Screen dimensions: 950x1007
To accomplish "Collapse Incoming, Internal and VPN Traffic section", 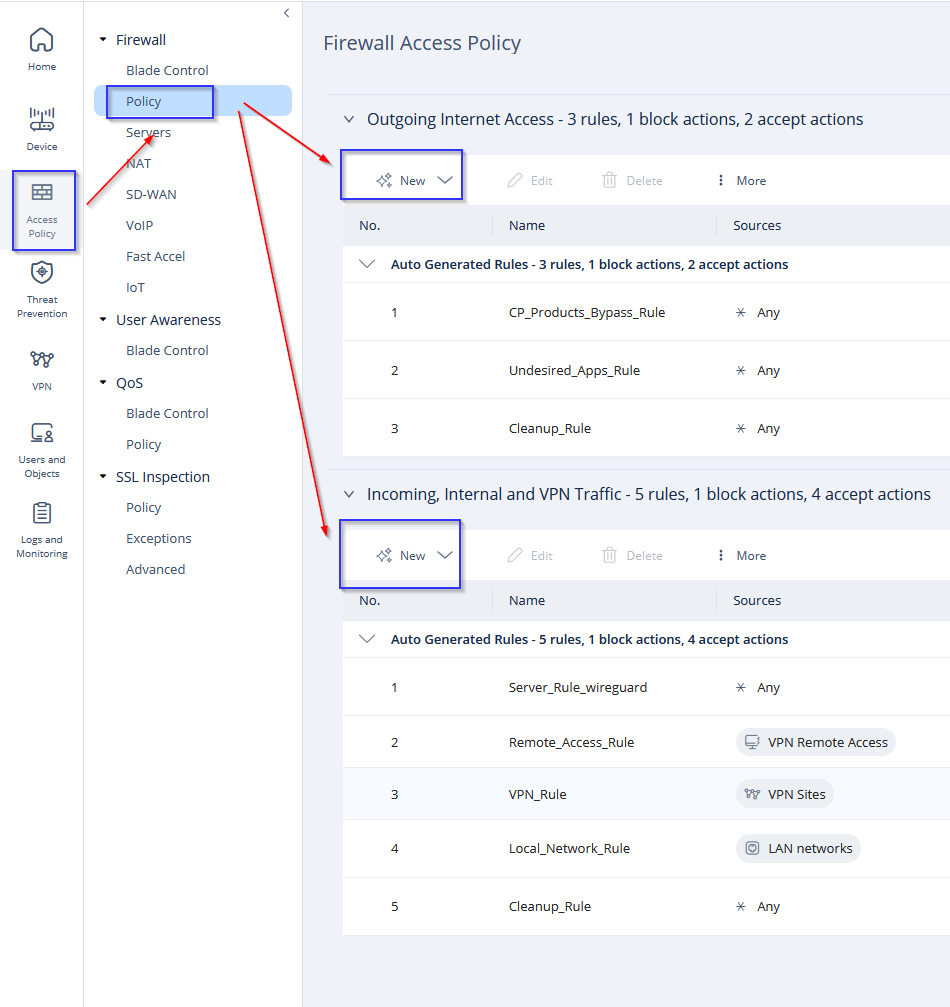I will 349,494.
